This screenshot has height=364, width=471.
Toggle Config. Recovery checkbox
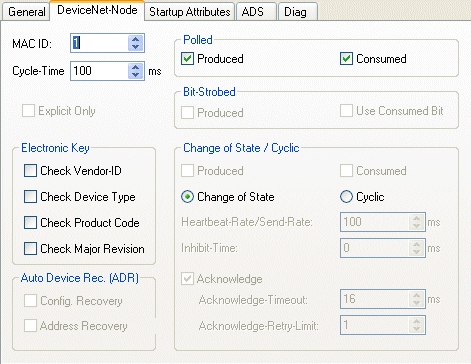point(30,301)
